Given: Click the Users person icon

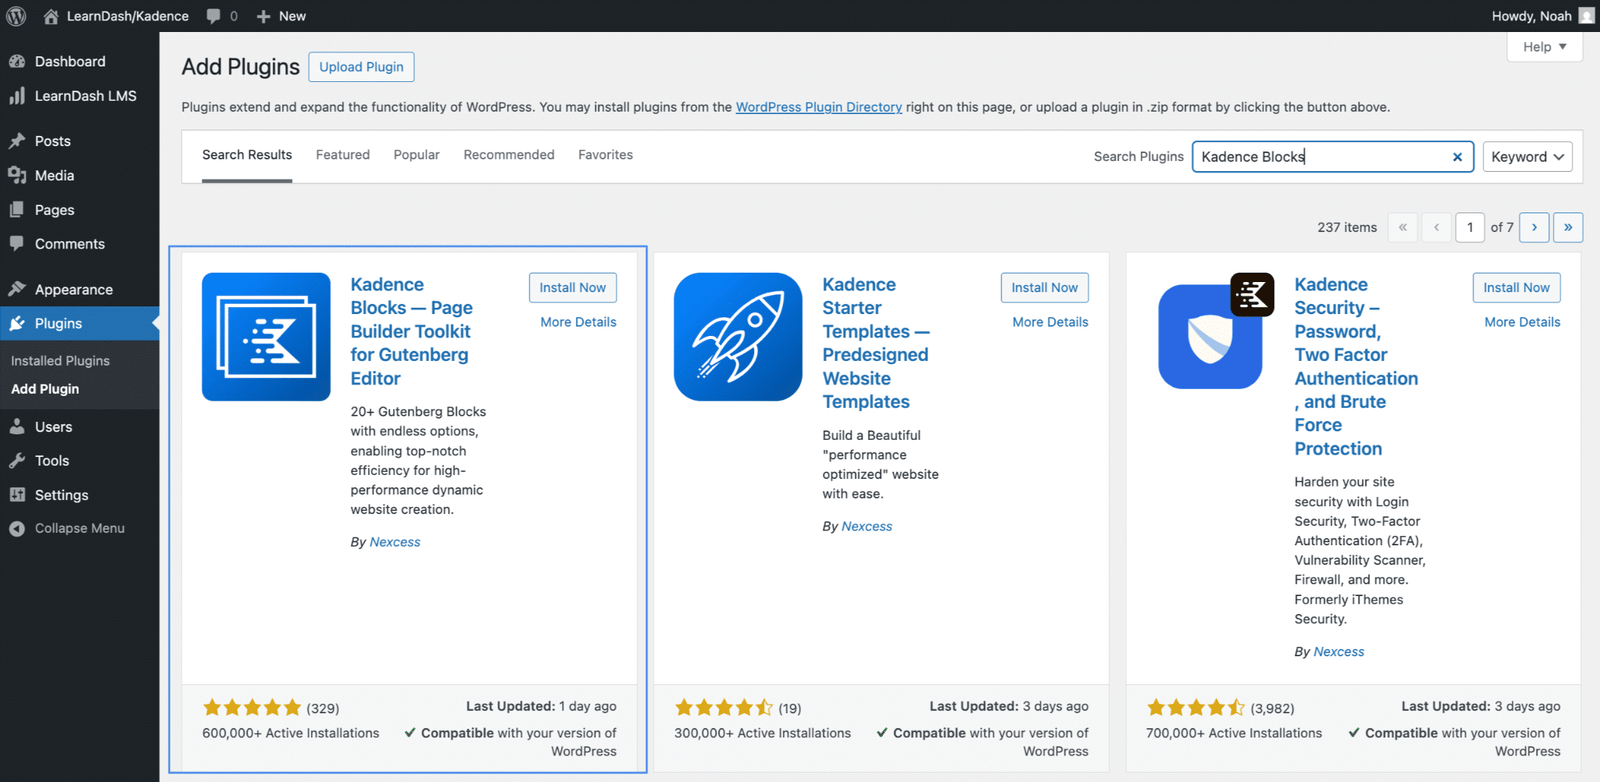Looking at the screenshot, I should [x=17, y=427].
